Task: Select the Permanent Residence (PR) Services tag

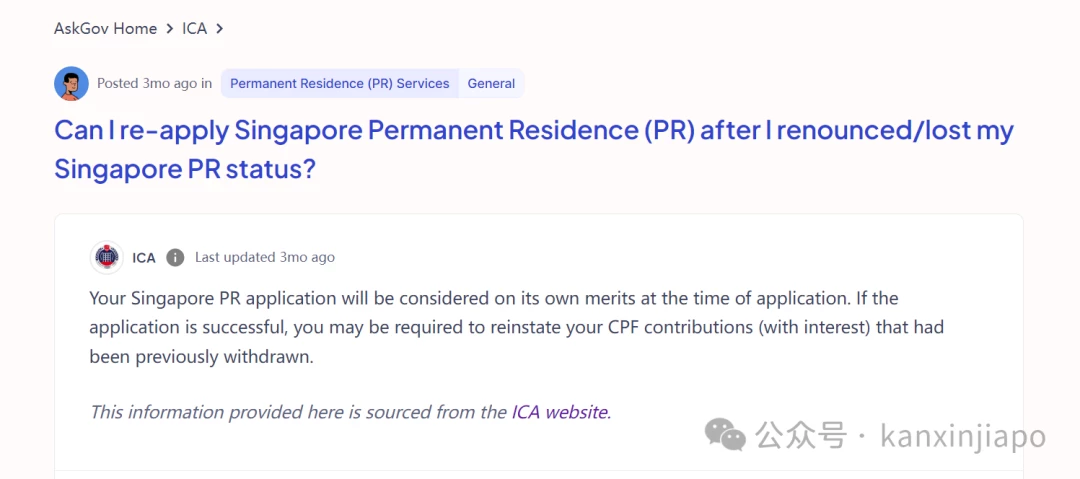Action: (x=340, y=83)
